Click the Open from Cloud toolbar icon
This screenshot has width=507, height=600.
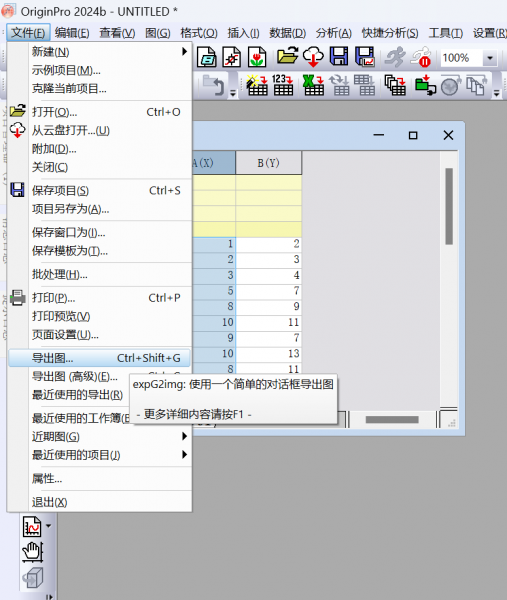313,57
